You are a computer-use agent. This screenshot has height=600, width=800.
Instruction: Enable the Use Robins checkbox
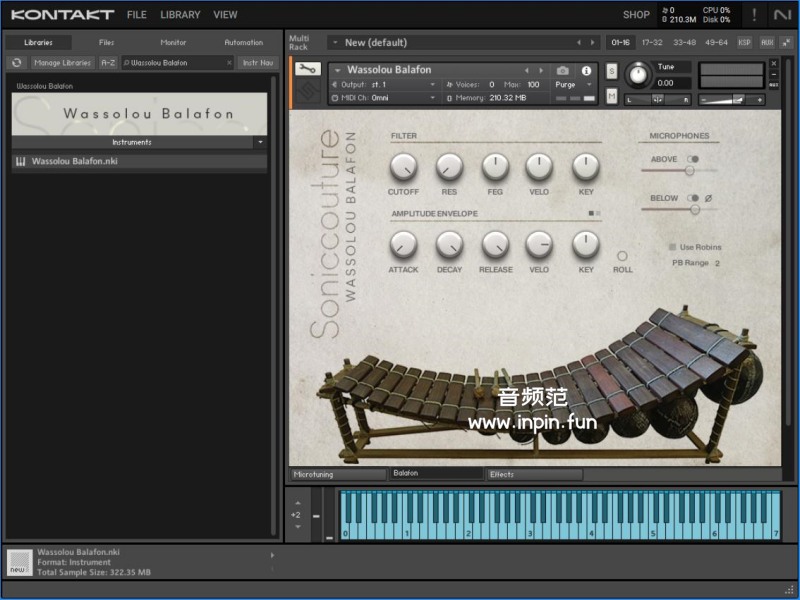(x=672, y=247)
